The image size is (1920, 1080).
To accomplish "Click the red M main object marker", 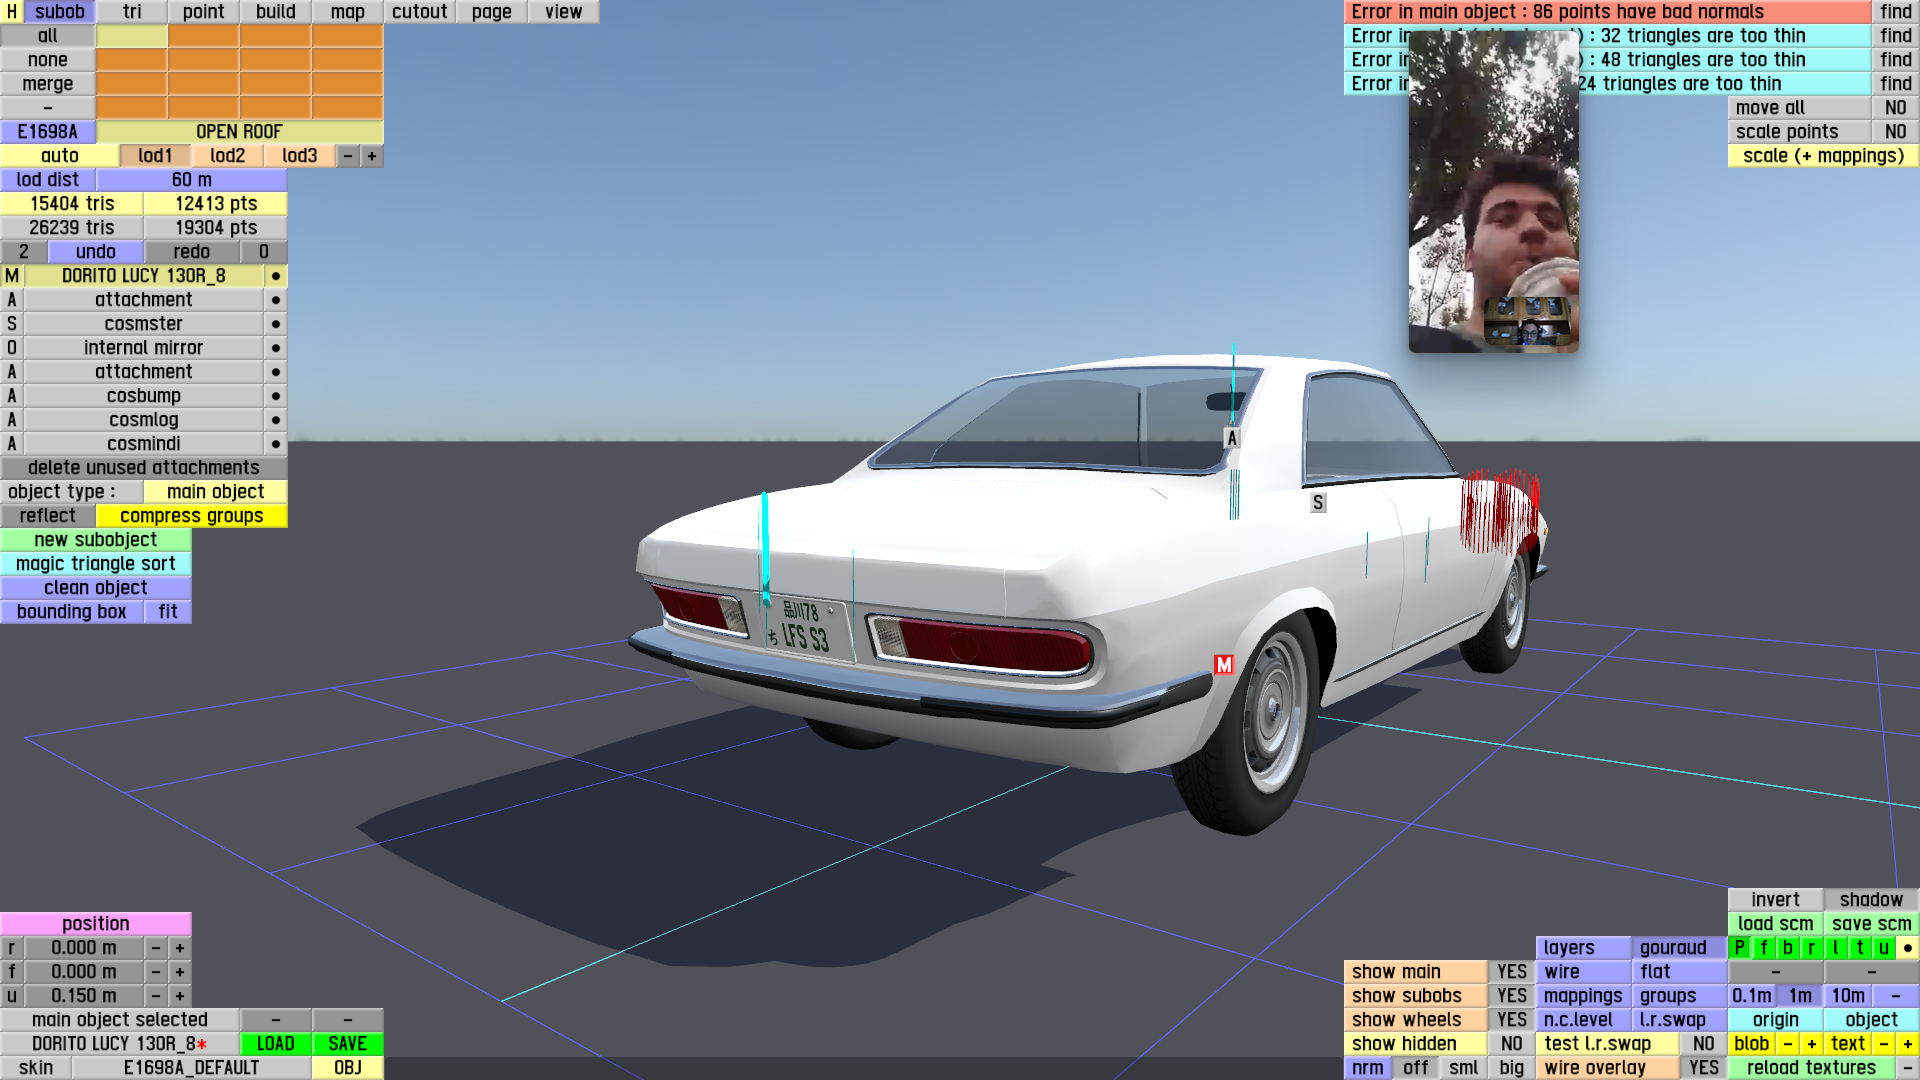I will (1224, 665).
